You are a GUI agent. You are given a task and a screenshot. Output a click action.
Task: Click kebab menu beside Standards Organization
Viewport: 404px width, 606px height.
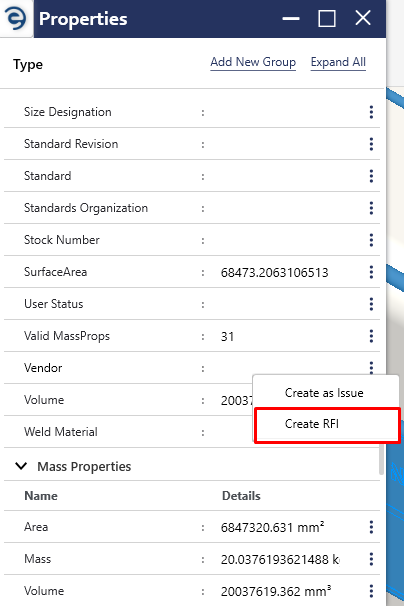click(371, 208)
